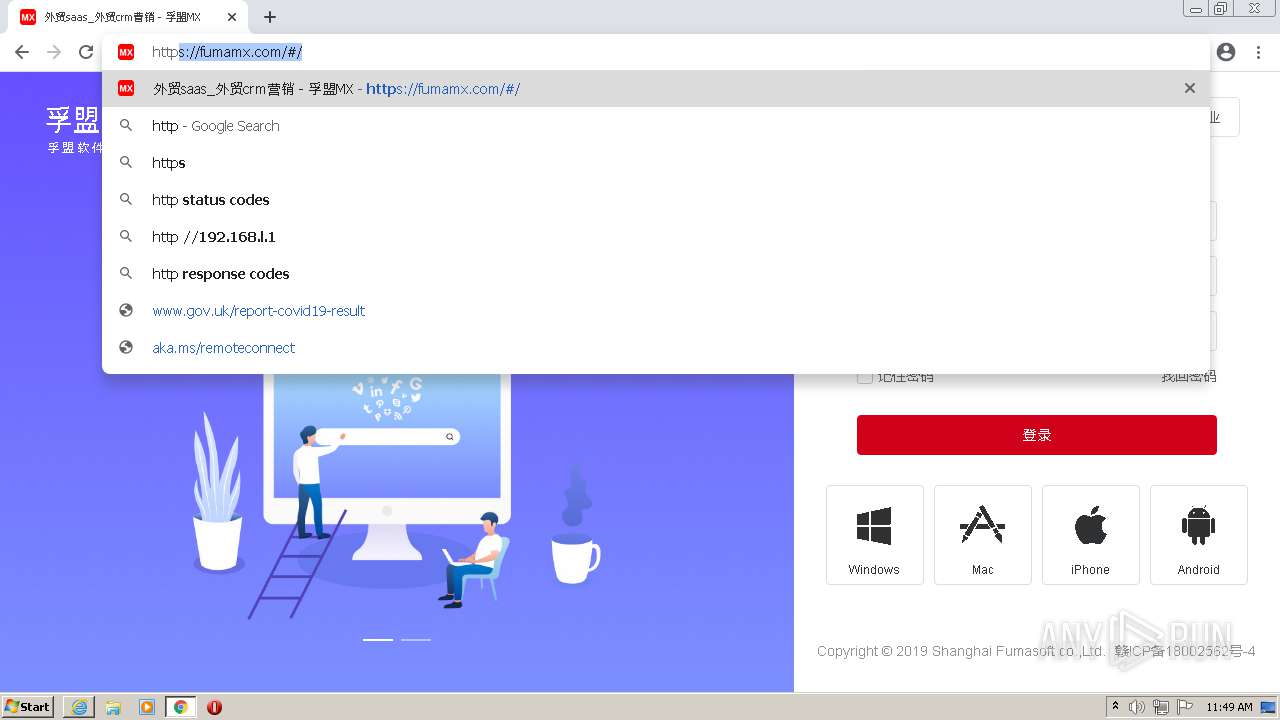
Task: Open the Action Center flag icon
Action: [1185, 707]
